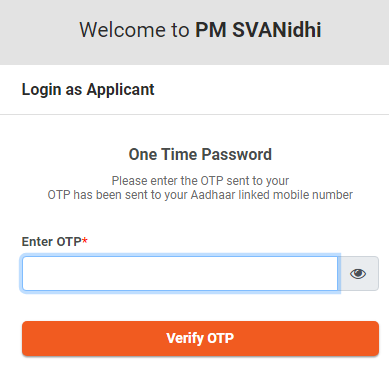
Task: Focus the Enter OTP input field
Action: 180,273
